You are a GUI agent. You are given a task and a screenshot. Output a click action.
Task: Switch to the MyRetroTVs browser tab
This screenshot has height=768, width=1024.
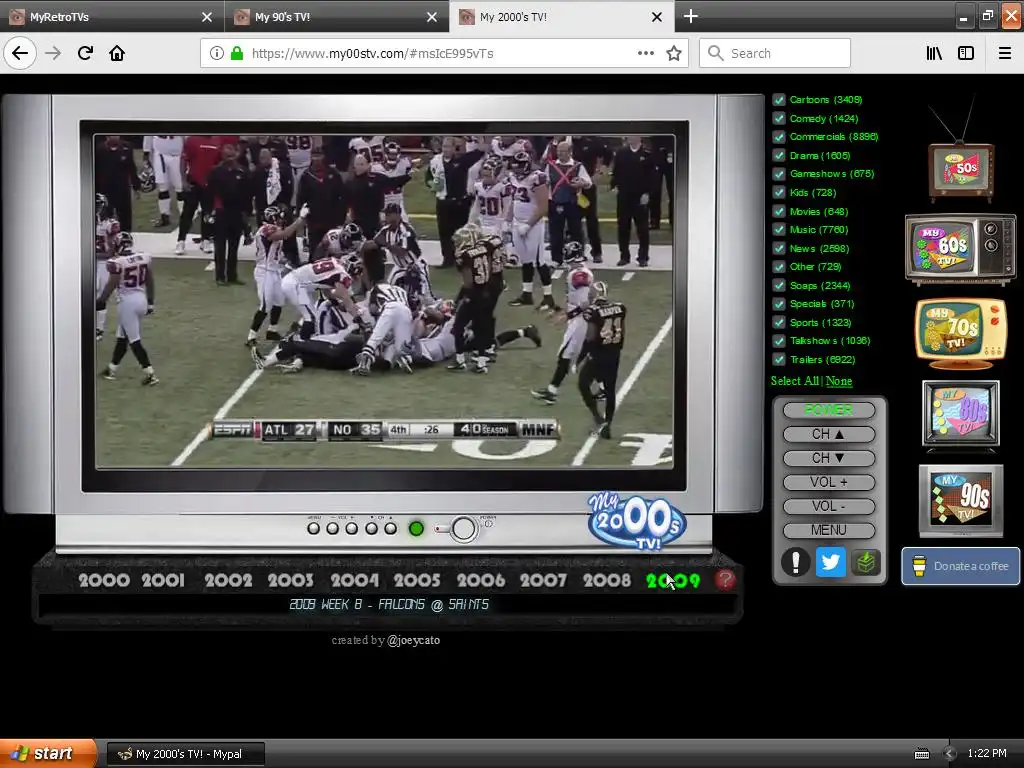point(111,16)
